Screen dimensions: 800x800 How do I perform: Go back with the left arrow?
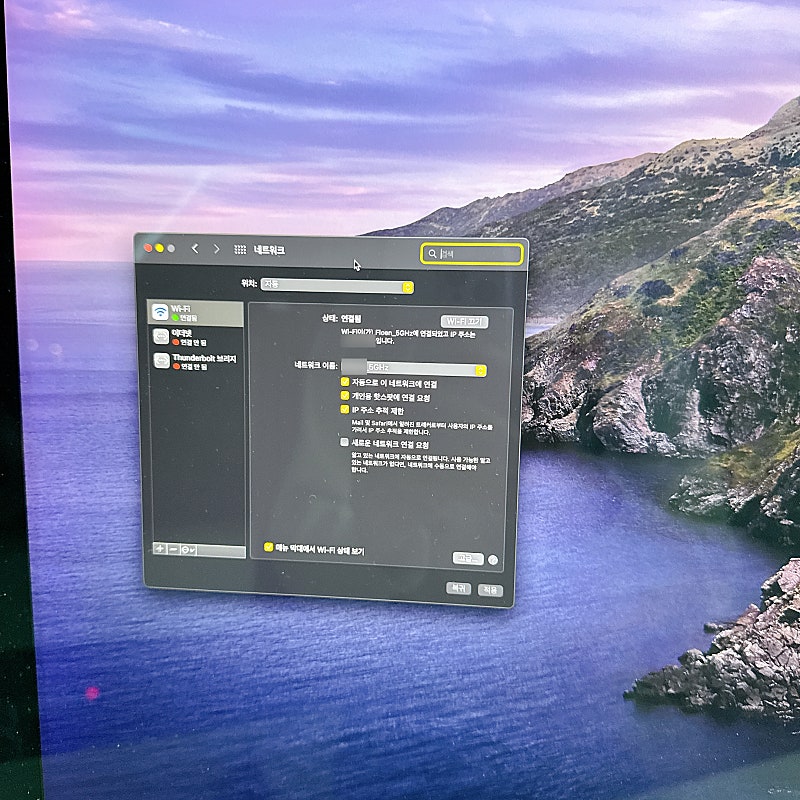coord(195,248)
